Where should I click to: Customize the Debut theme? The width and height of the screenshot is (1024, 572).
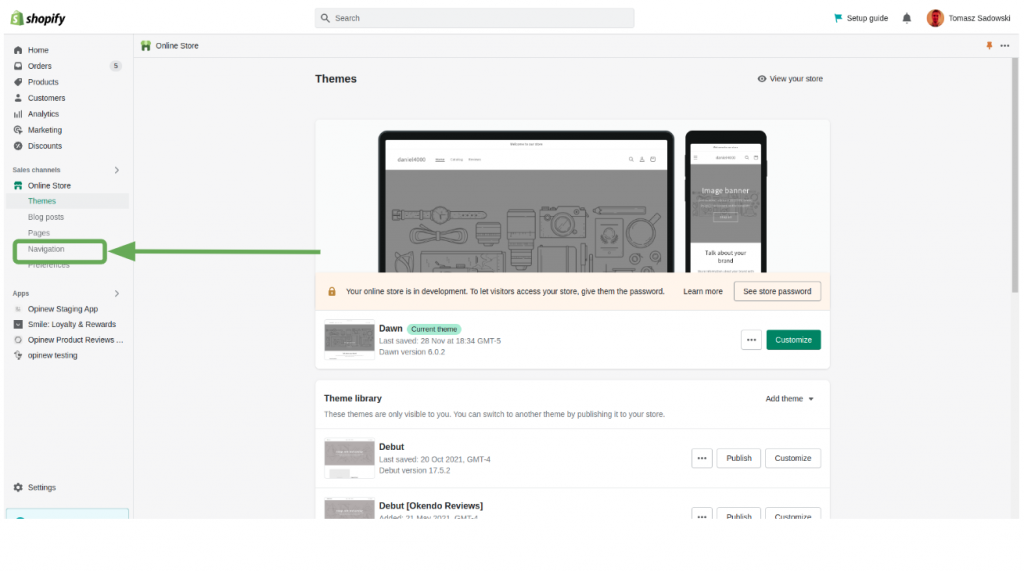pos(793,458)
